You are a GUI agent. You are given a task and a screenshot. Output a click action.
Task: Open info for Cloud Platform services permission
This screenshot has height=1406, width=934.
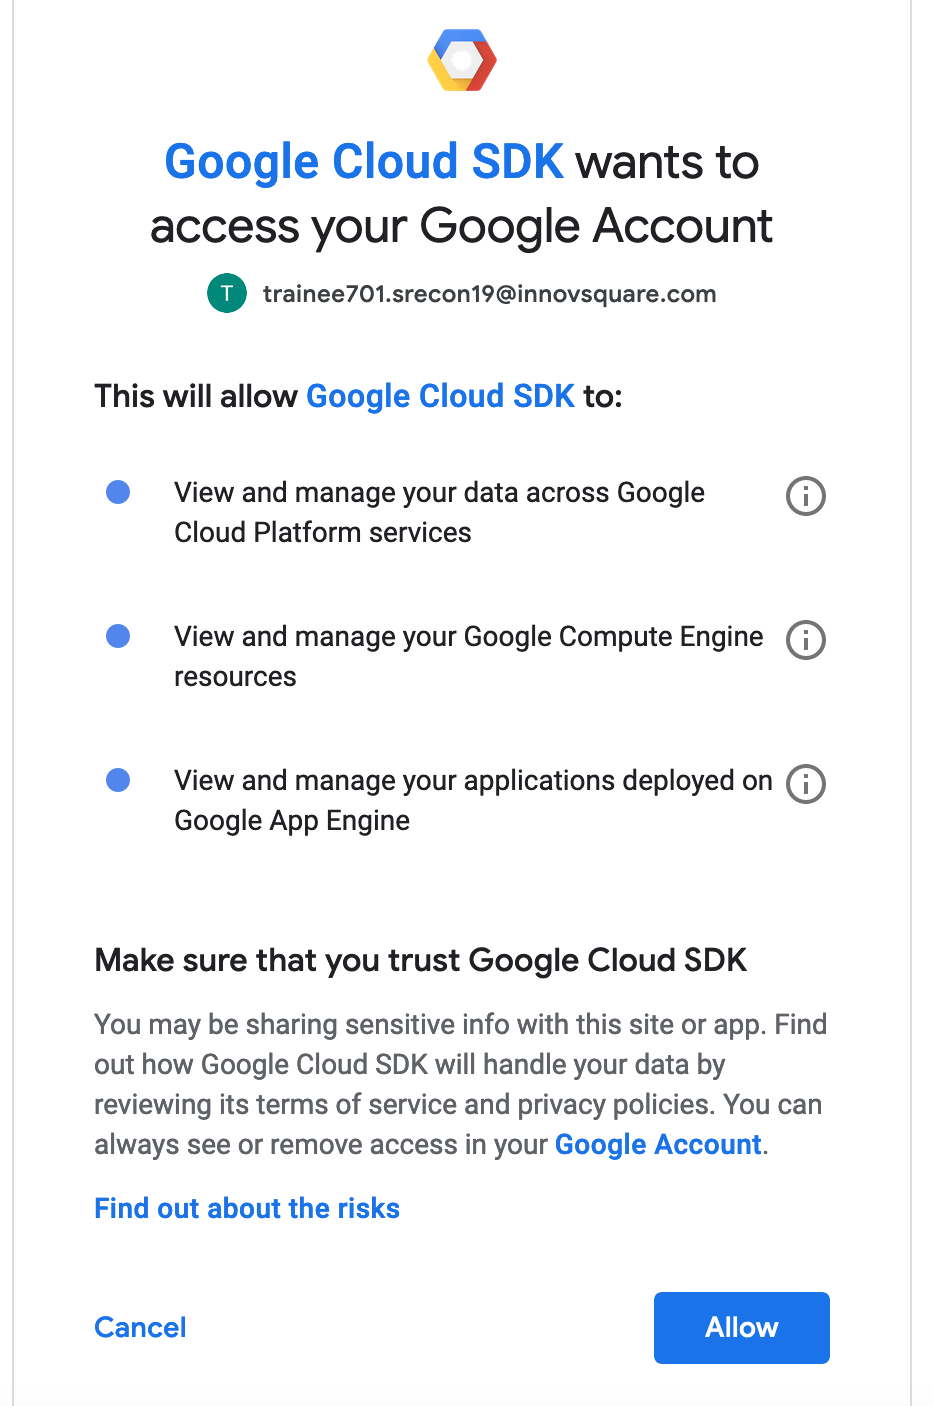806,495
